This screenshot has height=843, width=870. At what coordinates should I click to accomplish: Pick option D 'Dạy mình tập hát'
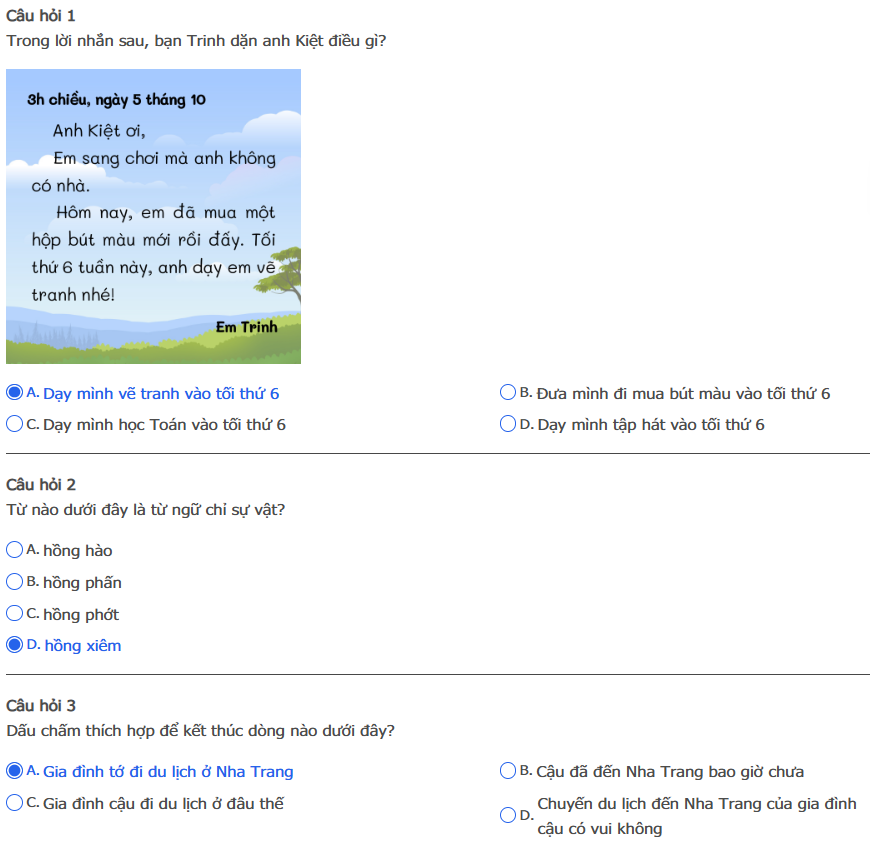point(508,424)
